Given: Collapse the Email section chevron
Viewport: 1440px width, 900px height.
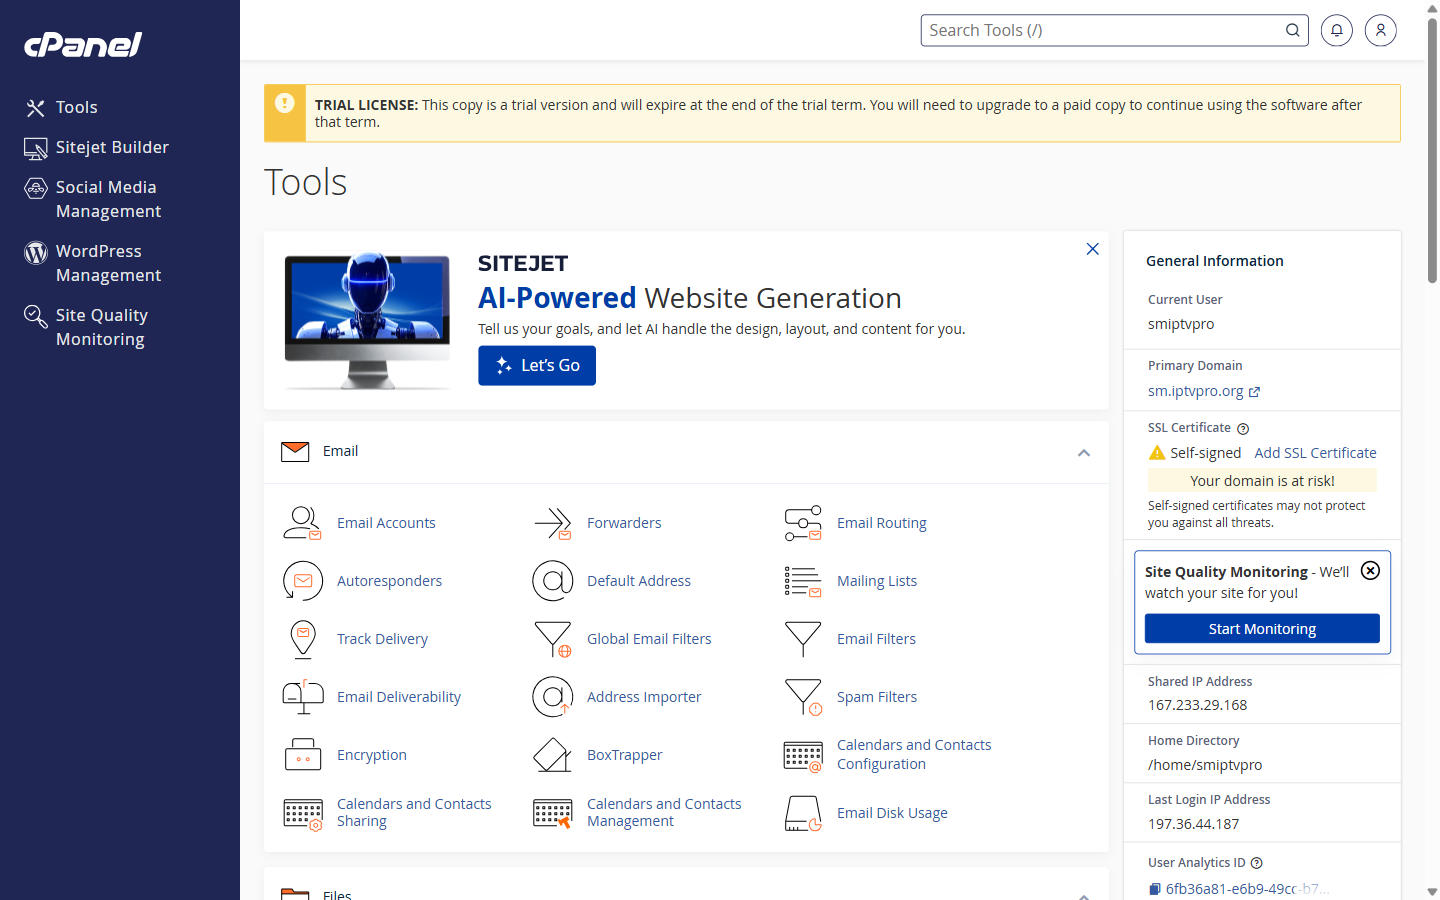Looking at the screenshot, I should [1083, 453].
